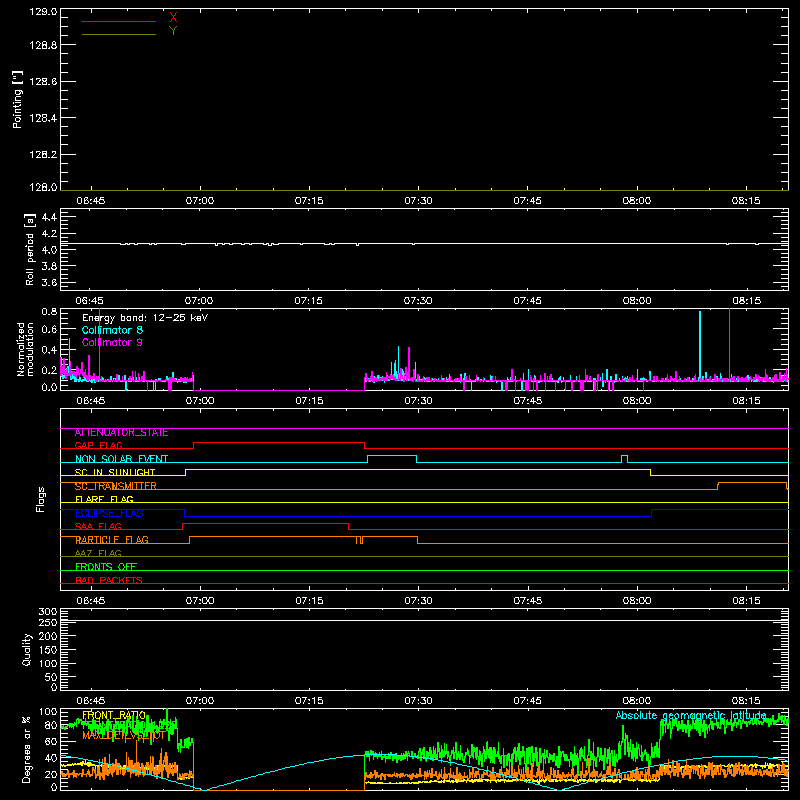Click the 128.2 tick on Pointing axis
This screenshot has height=800, width=800.
44,155
